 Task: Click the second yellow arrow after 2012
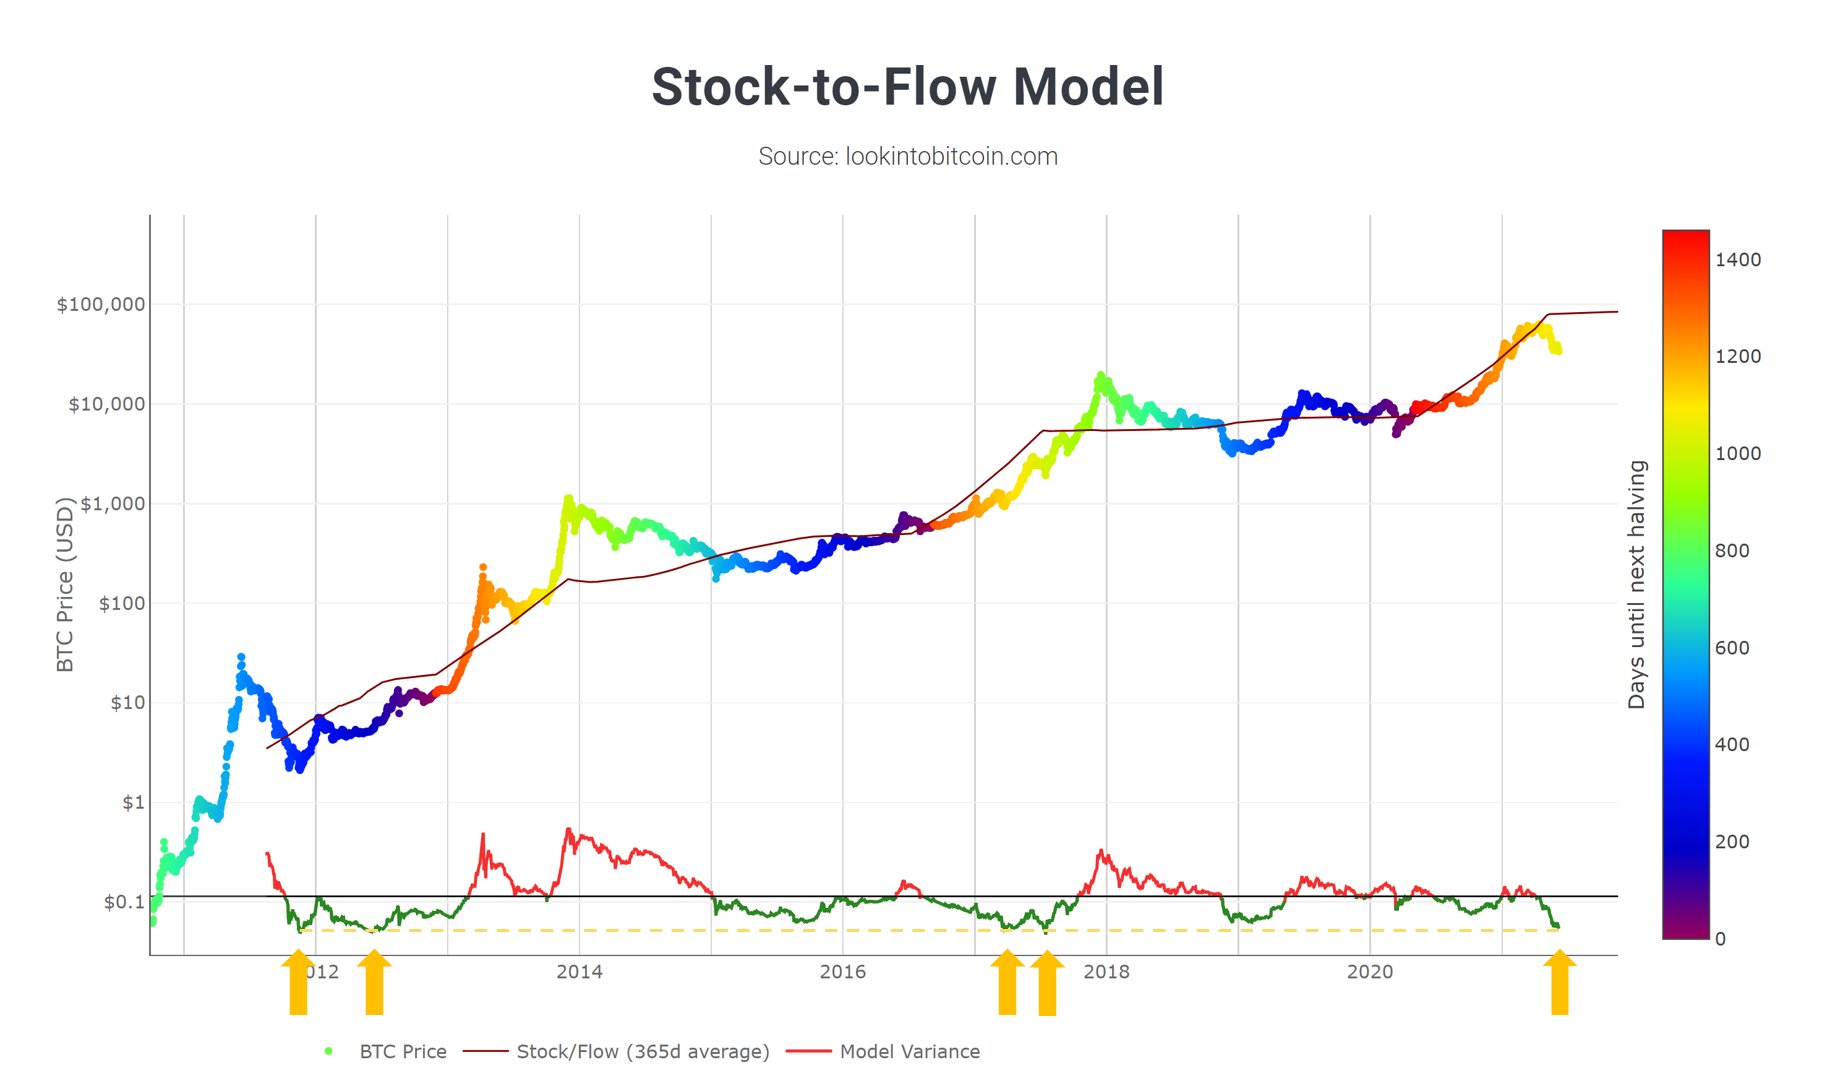coord(374,982)
